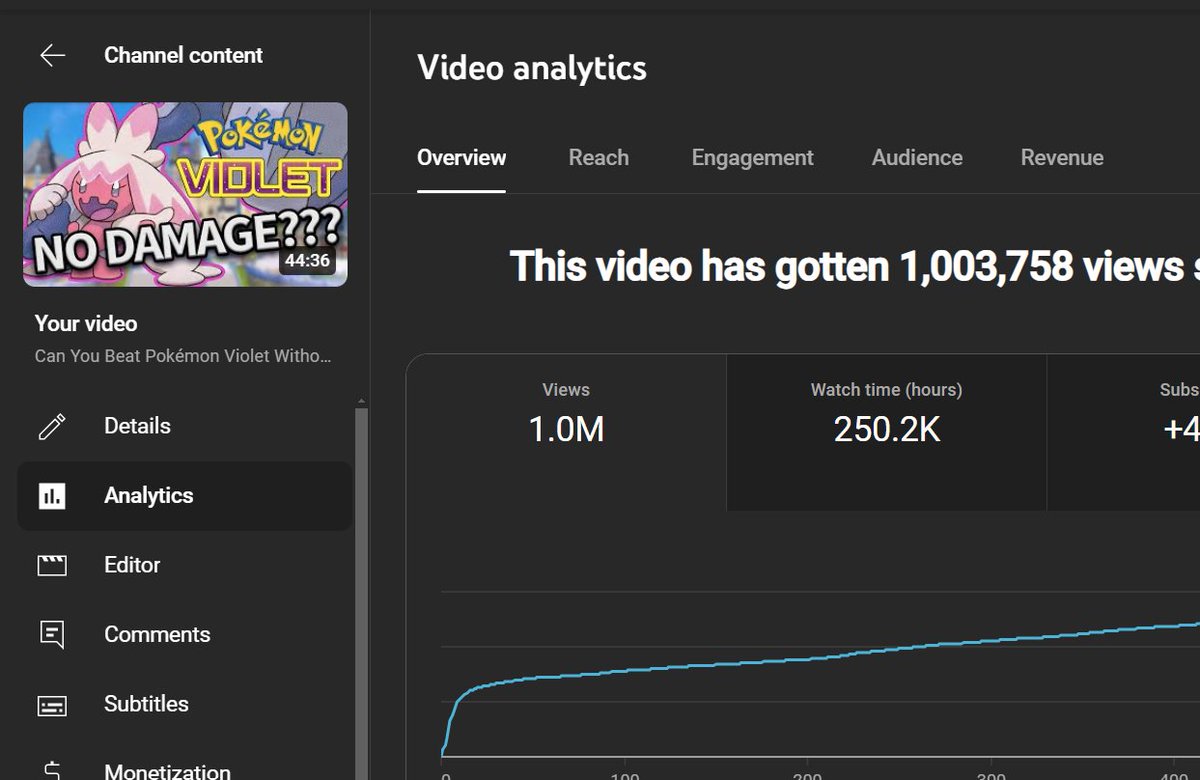Click the Monetization dollar icon
Image resolution: width=1200 pixels, height=780 pixels.
pyautogui.click(x=52, y=770)
